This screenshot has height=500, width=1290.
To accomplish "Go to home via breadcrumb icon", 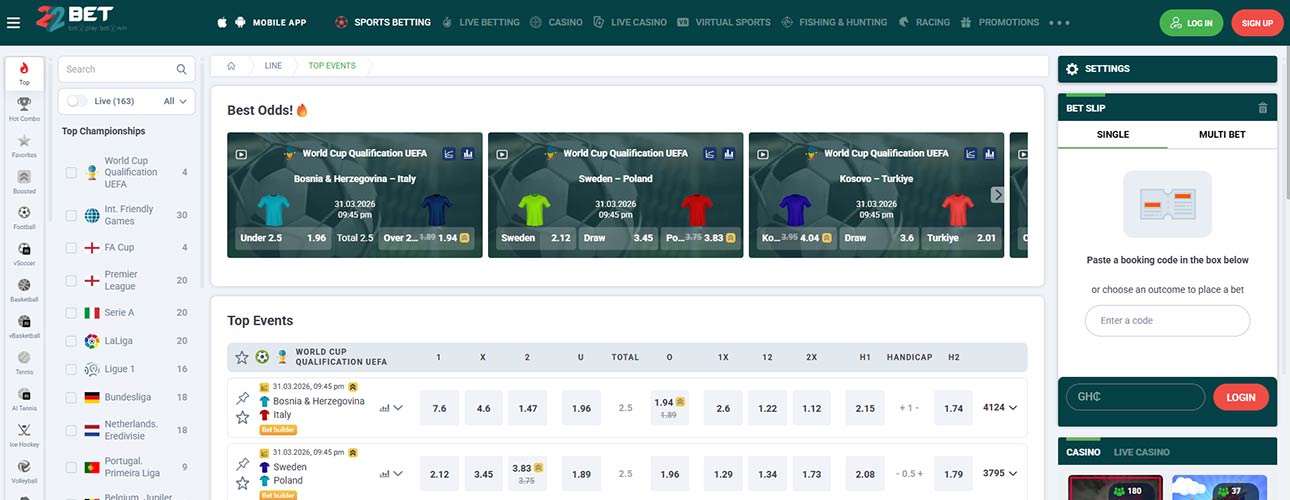I will point(231,65).
